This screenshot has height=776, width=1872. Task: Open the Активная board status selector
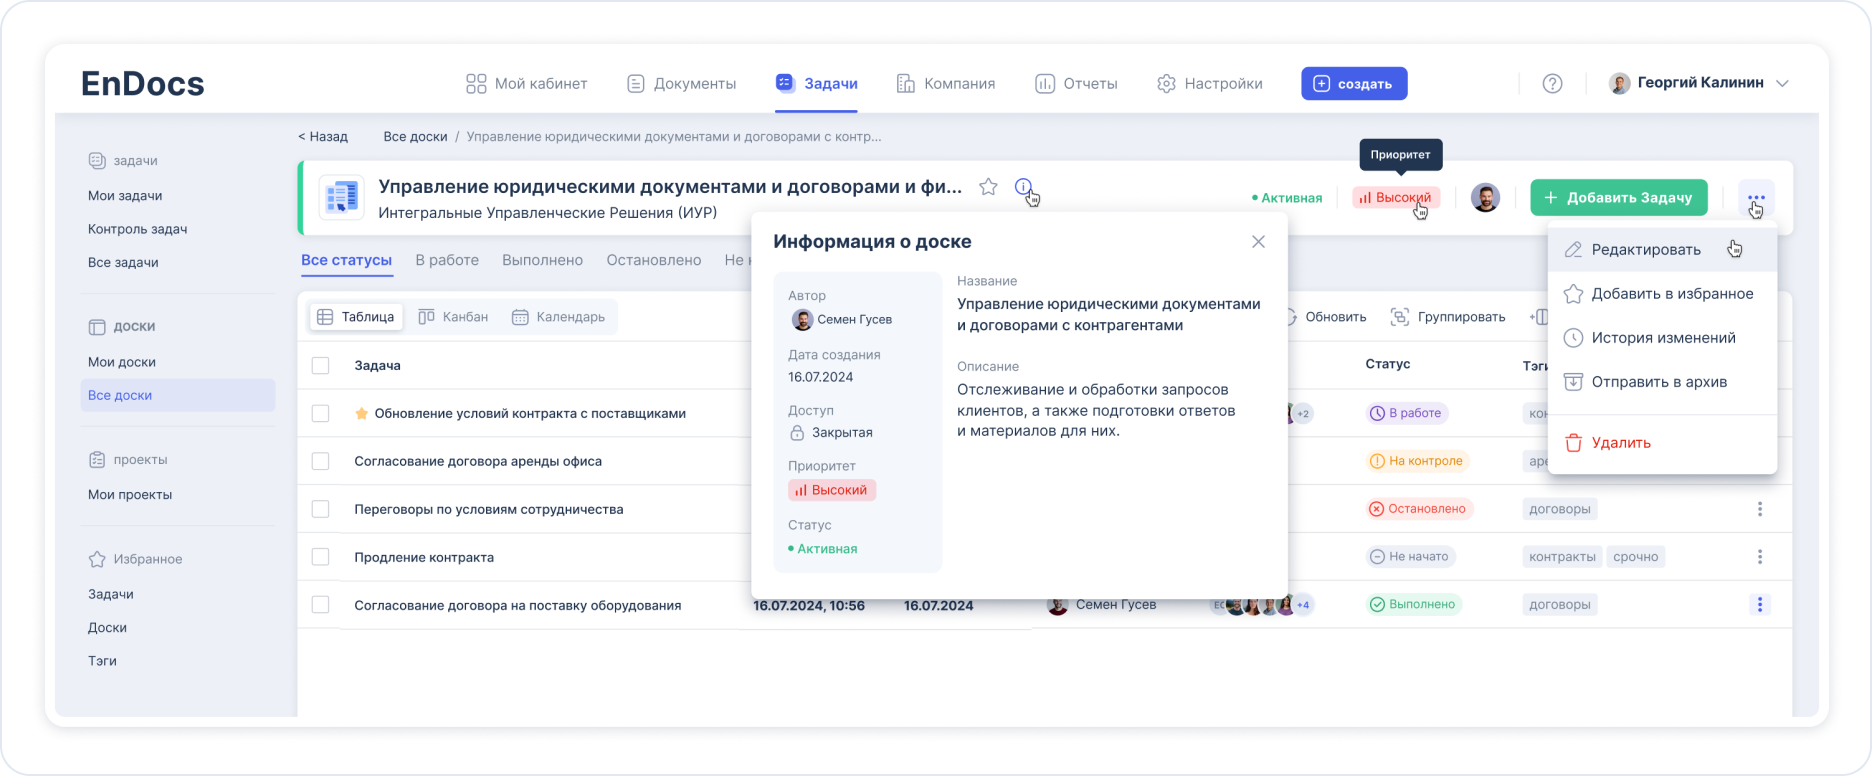[x=1287, y=198]
